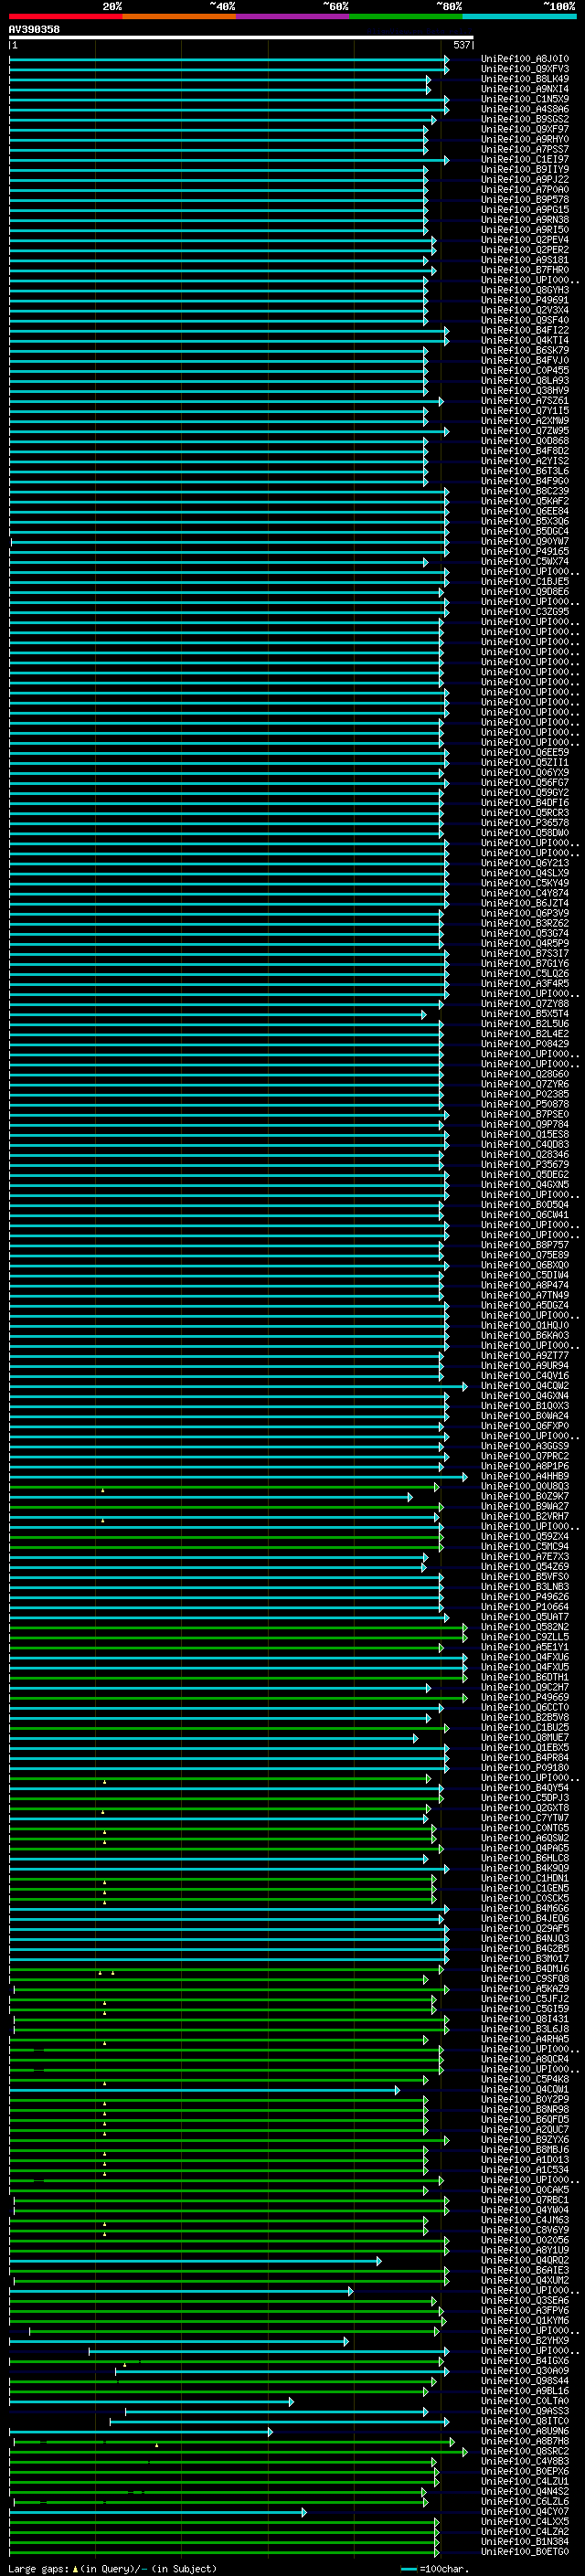585x2576 pixels.
Task: Click the cyan ~100% identity legend segment
Action: [x=520, y=16]
